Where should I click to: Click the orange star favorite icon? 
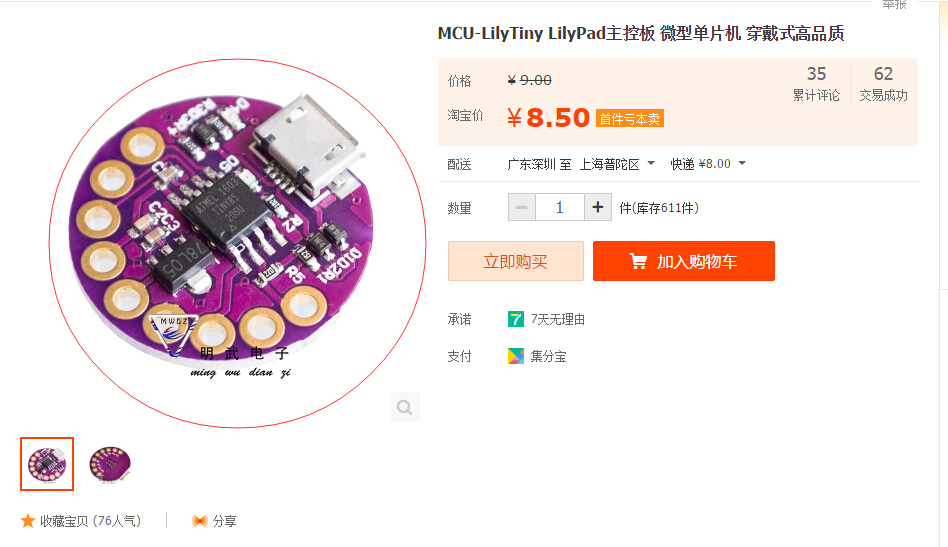click(x=28, y=521)
